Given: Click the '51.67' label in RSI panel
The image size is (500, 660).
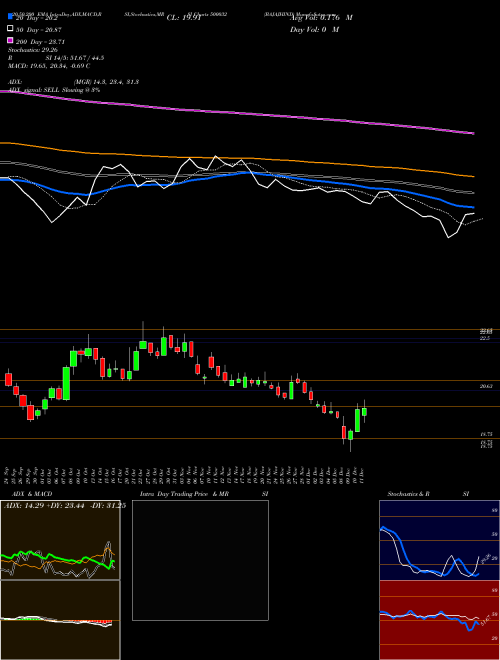Looking at the screenshot, I should tap(485, 620).
